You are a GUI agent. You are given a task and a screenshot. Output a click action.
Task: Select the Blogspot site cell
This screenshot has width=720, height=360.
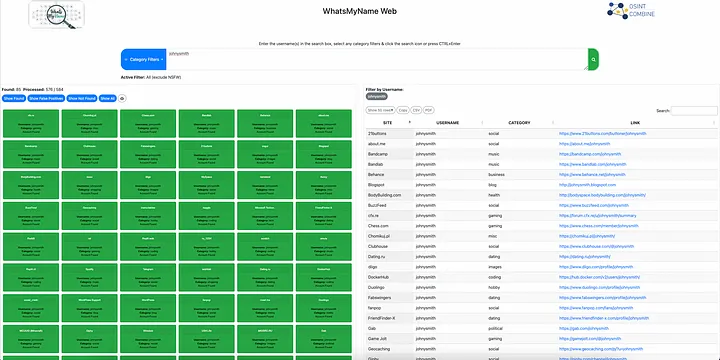389,185
